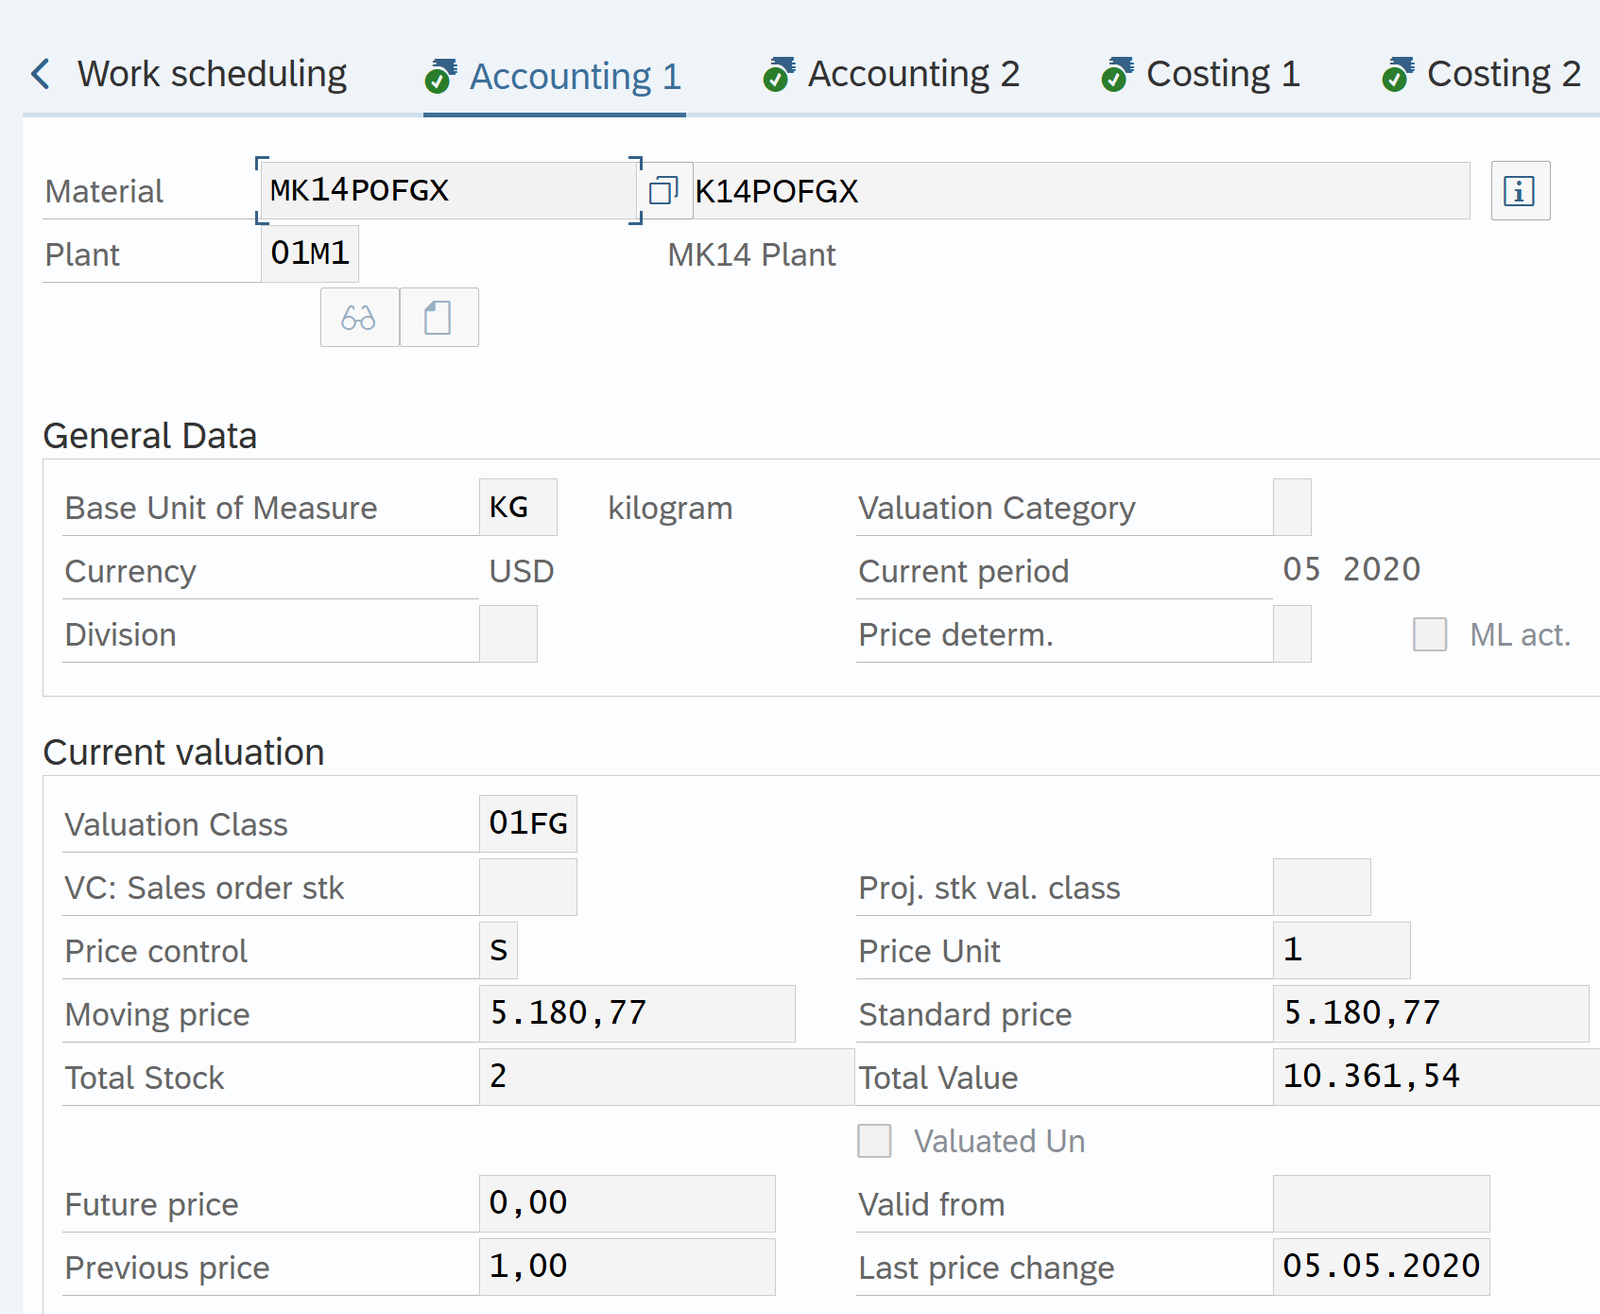The width and height of the screenshot is (1600, 1314).
Task: Click the Costing 2 tab status icon
Action: (x=1397, y=74)
